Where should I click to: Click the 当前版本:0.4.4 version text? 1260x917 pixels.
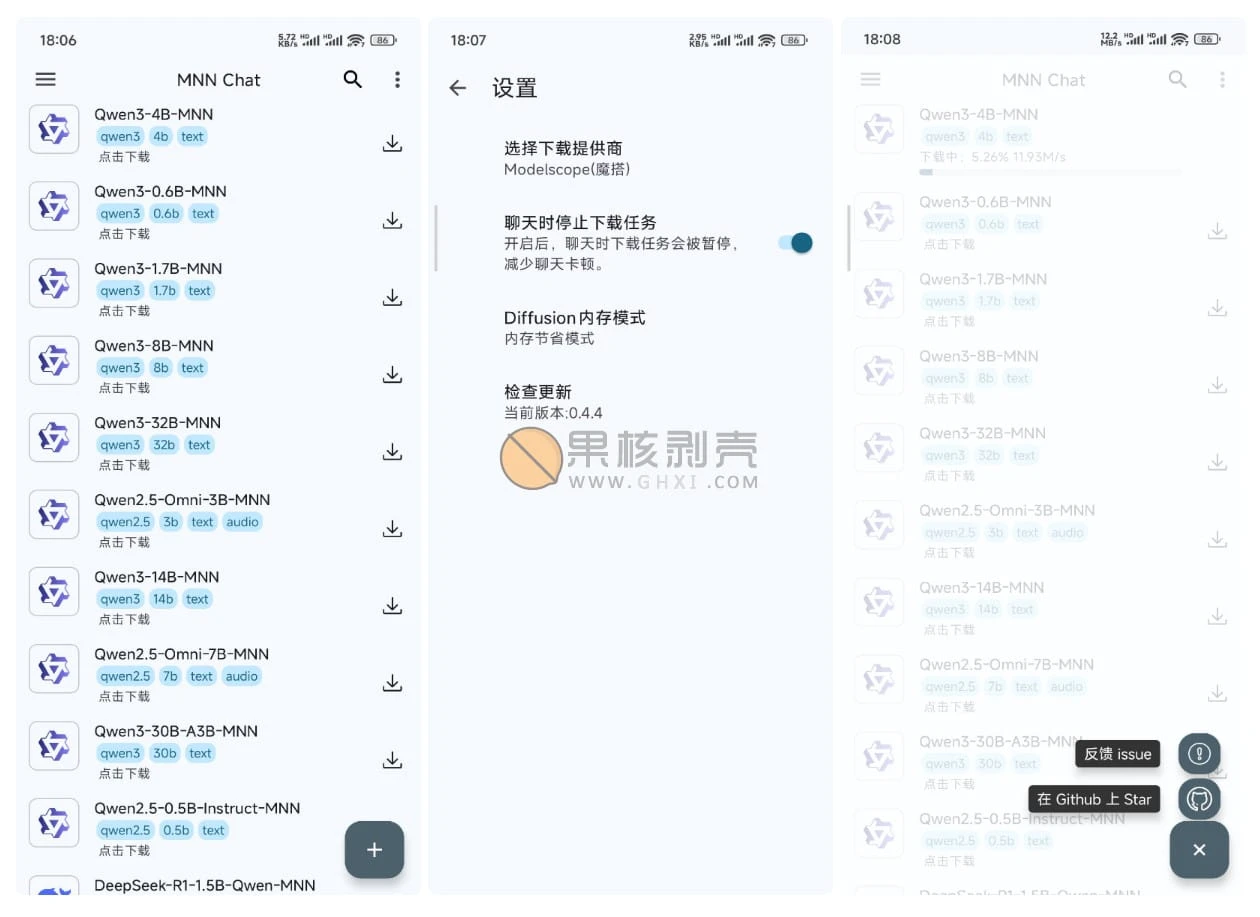[553, 413]
